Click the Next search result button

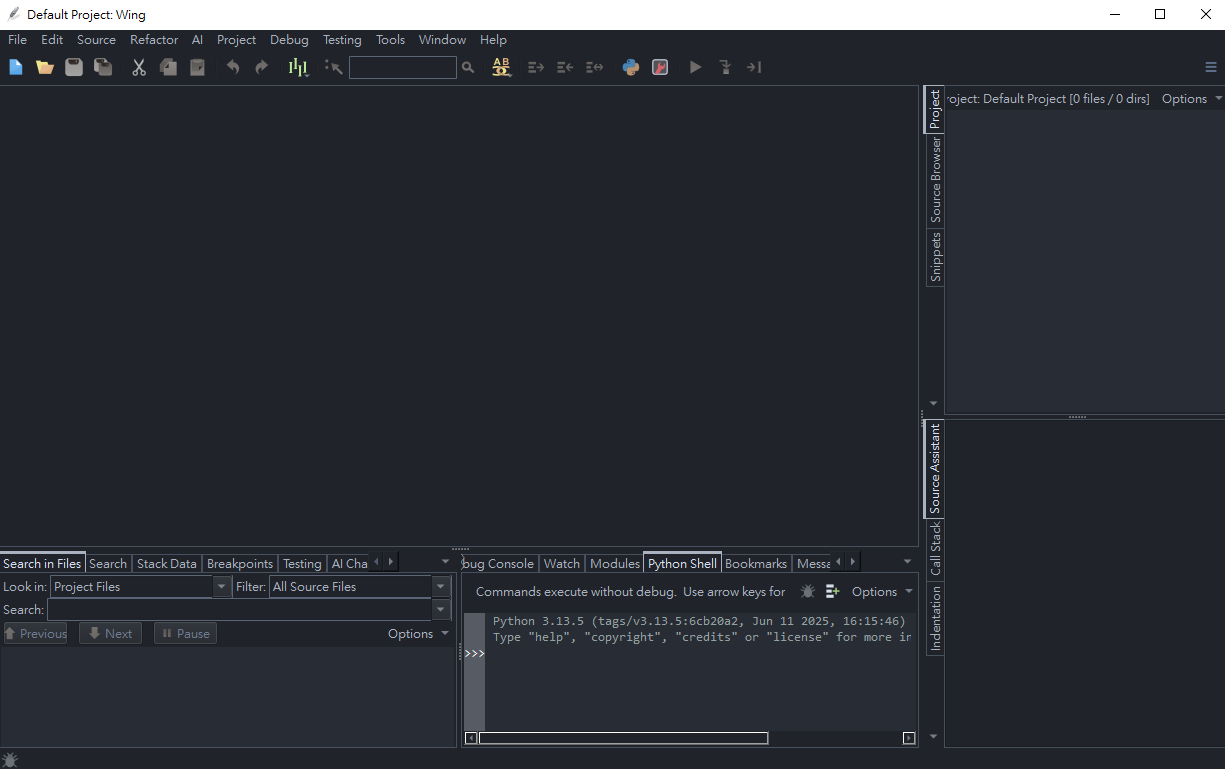(110, 633)
